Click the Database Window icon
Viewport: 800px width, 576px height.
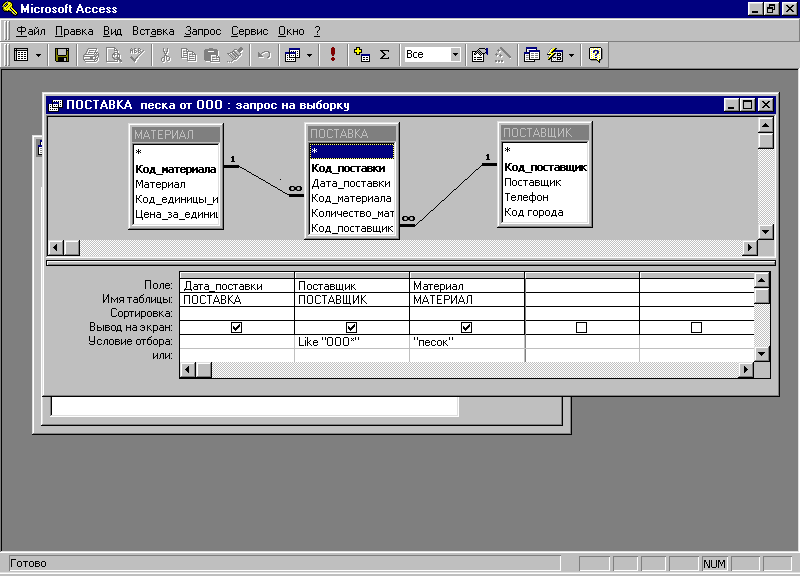pyautogui.click(x=532, y=55)
